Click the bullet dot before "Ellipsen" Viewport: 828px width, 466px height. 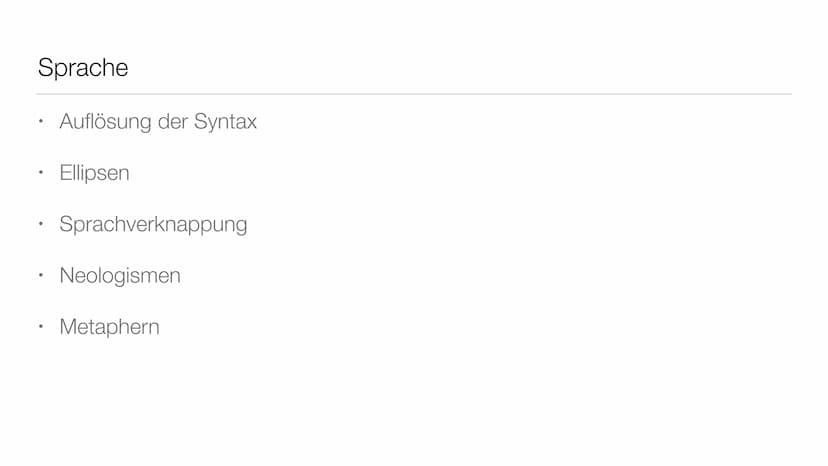click(x=41, y=173)
